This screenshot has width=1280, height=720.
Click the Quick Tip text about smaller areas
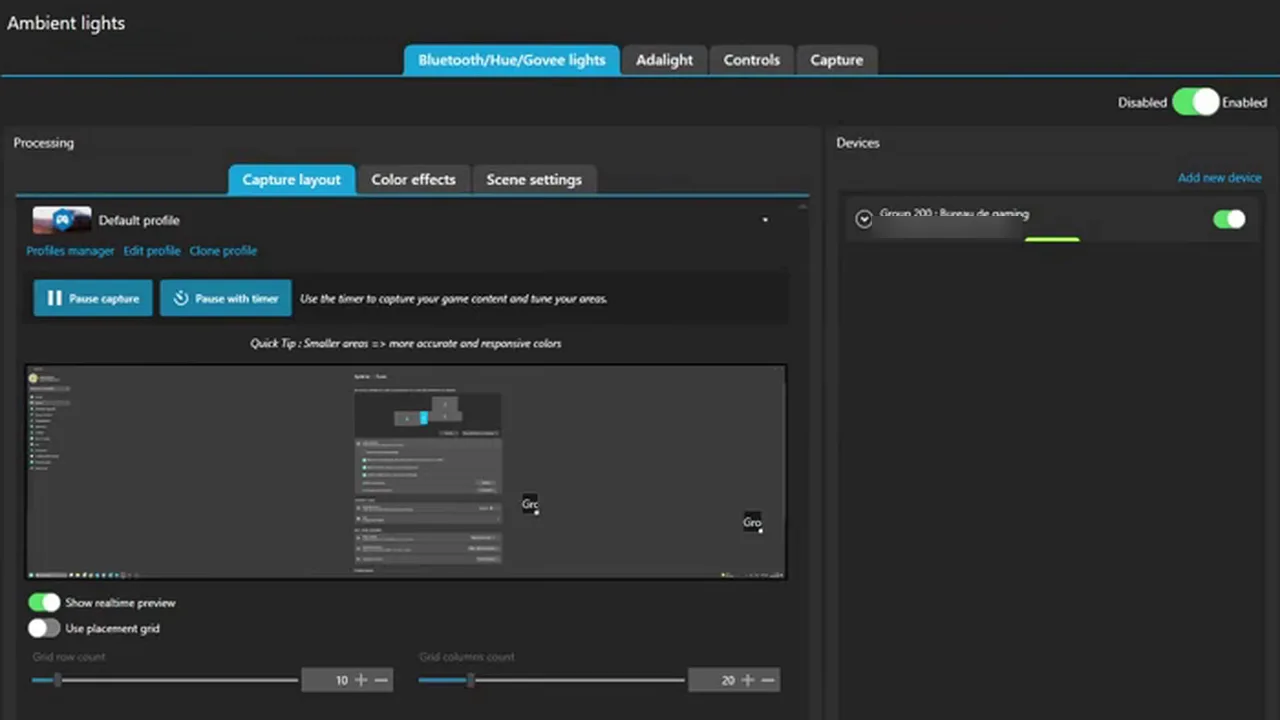pos(405,343)
